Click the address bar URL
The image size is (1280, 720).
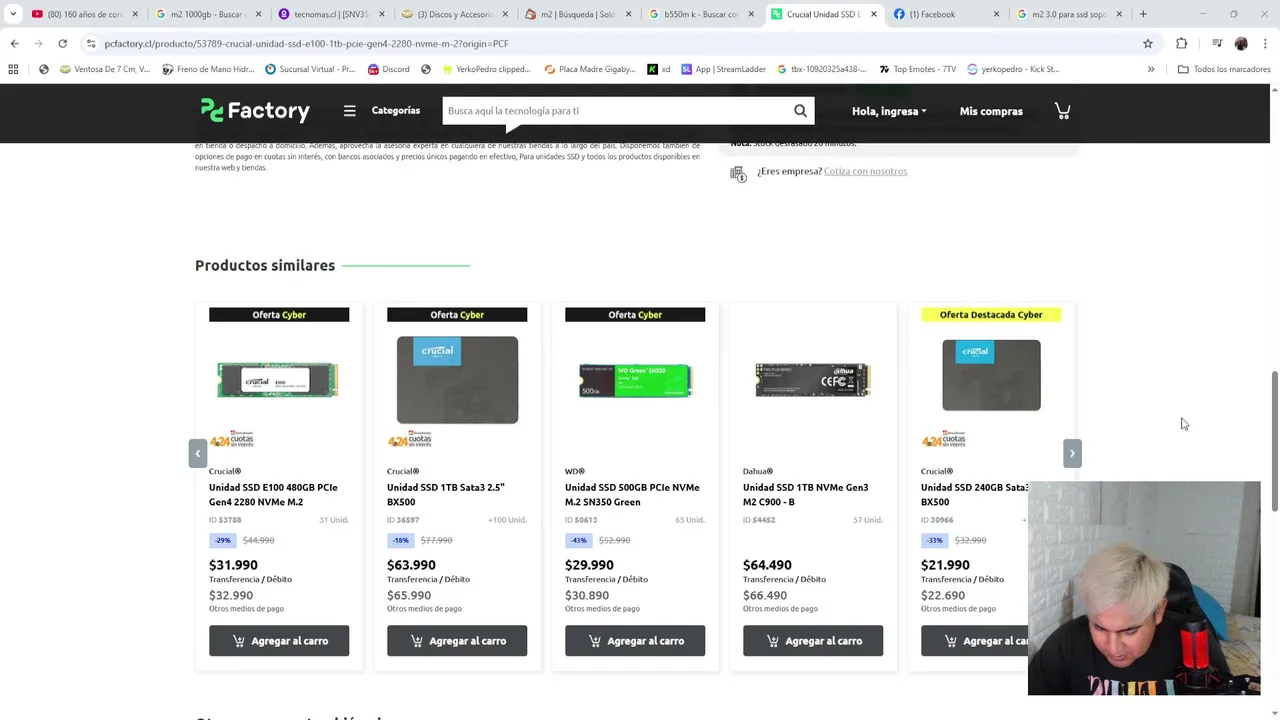pyautogui.click(x=306, y=44)
